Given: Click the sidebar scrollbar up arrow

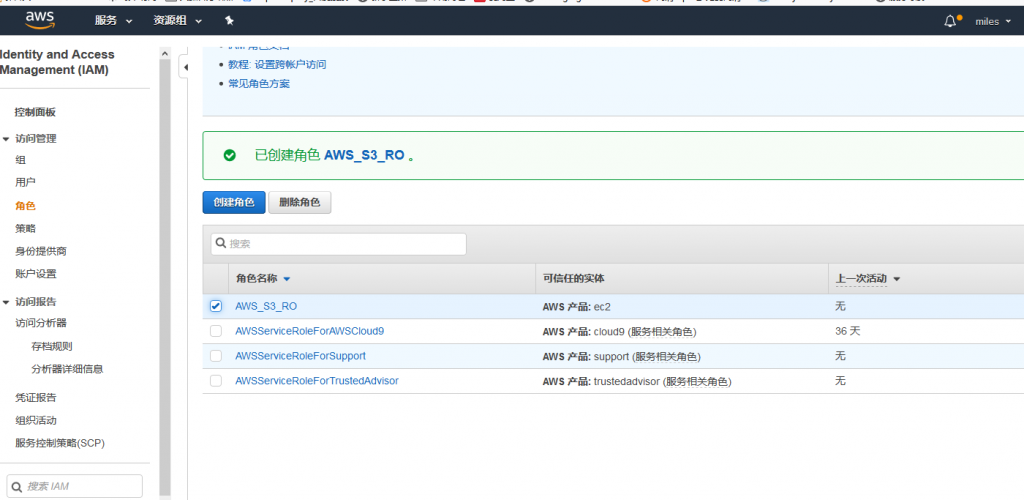Looking at the screenshot, I should [165, 54].
